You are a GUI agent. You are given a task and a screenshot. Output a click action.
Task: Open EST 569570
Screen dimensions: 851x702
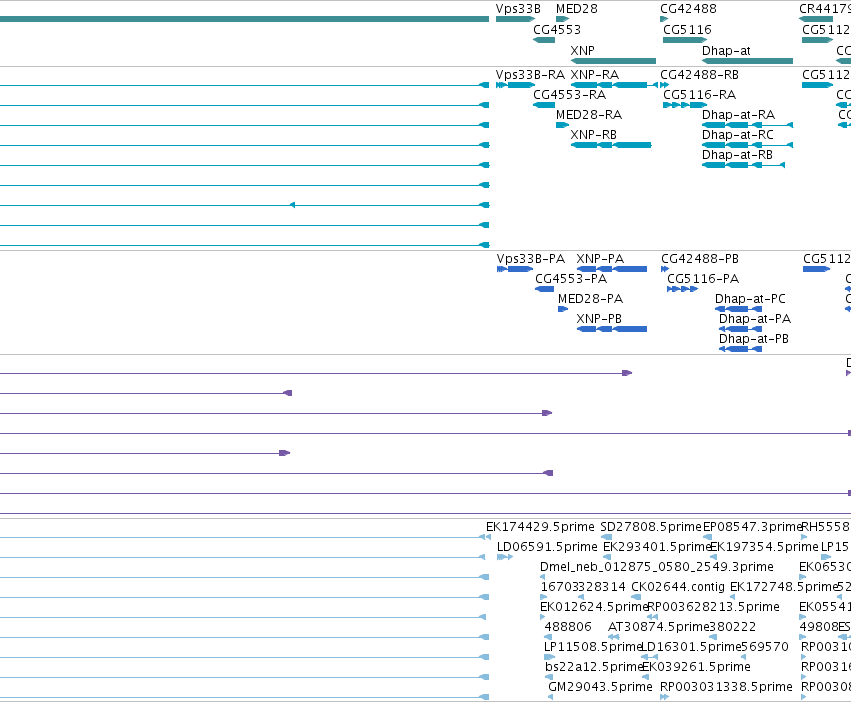[x=765, y=647]
